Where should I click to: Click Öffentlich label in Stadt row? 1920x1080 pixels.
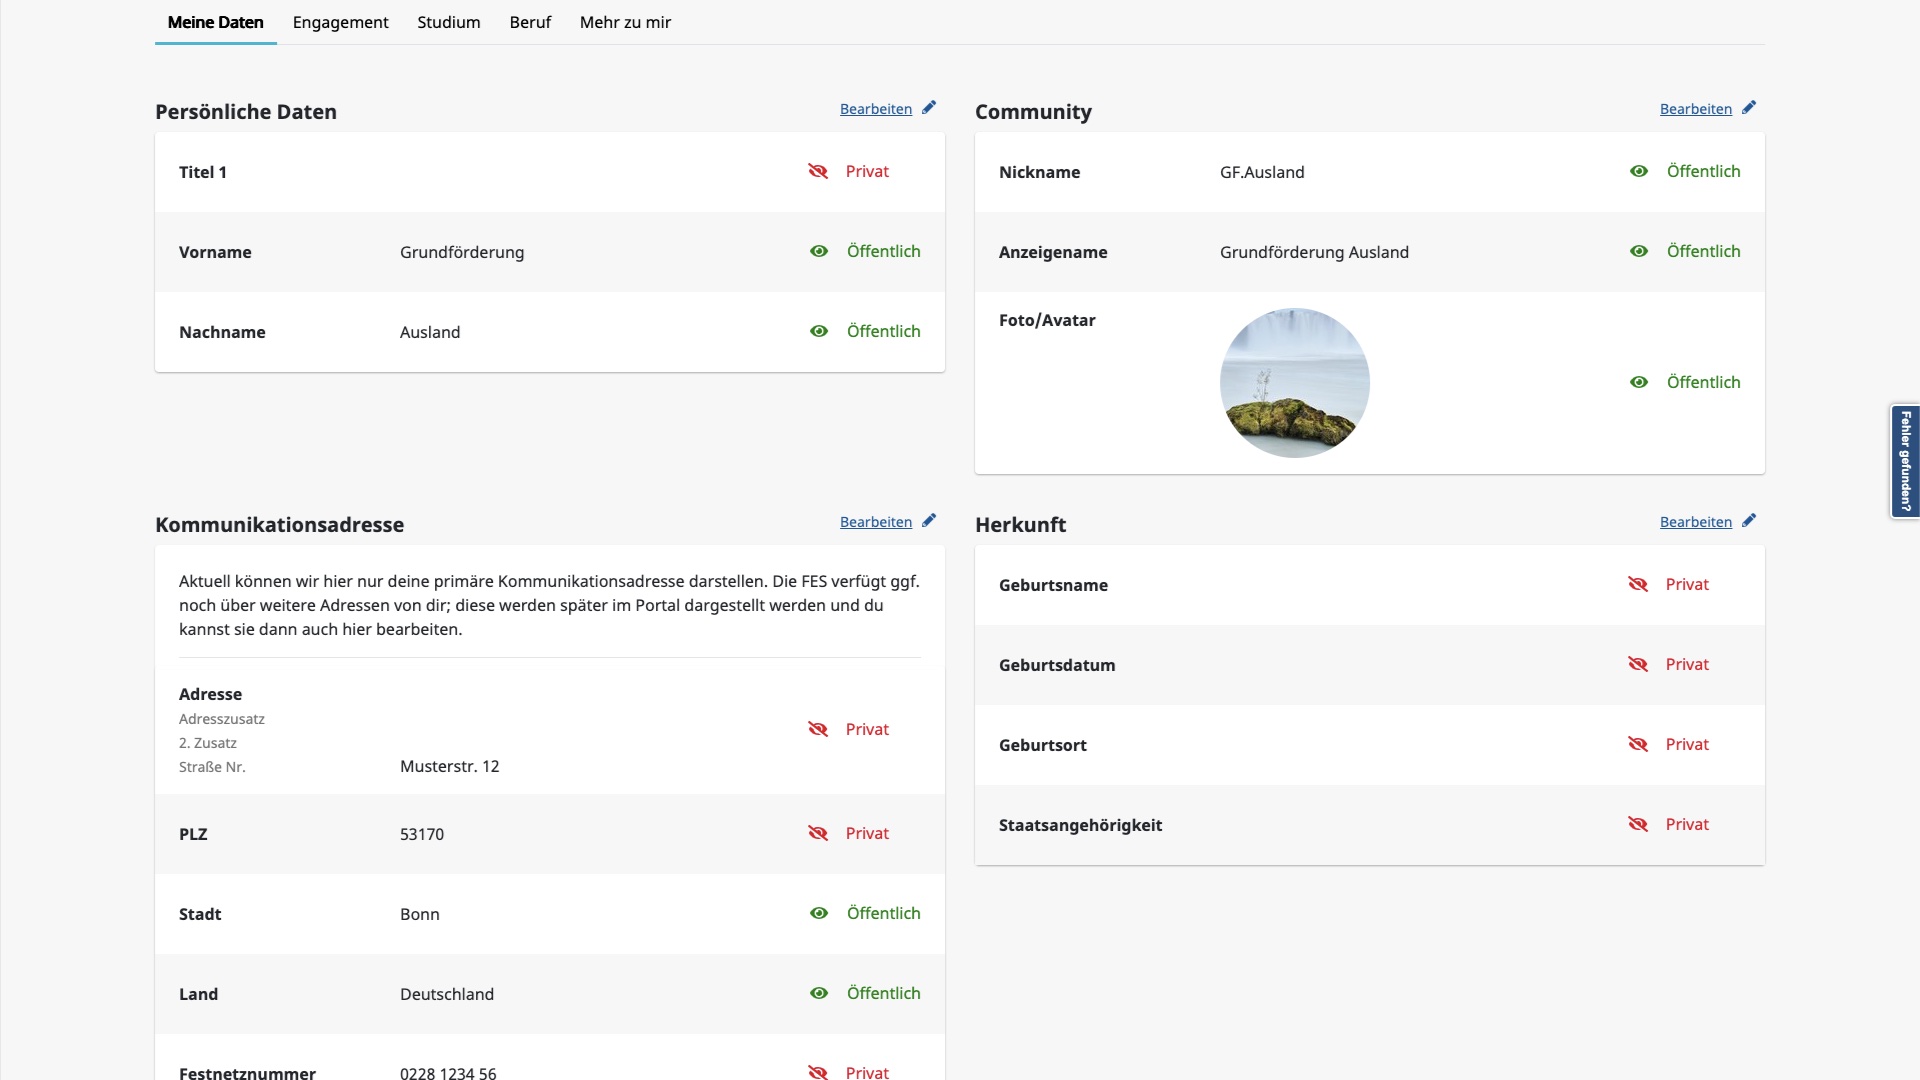pos(884,913)
